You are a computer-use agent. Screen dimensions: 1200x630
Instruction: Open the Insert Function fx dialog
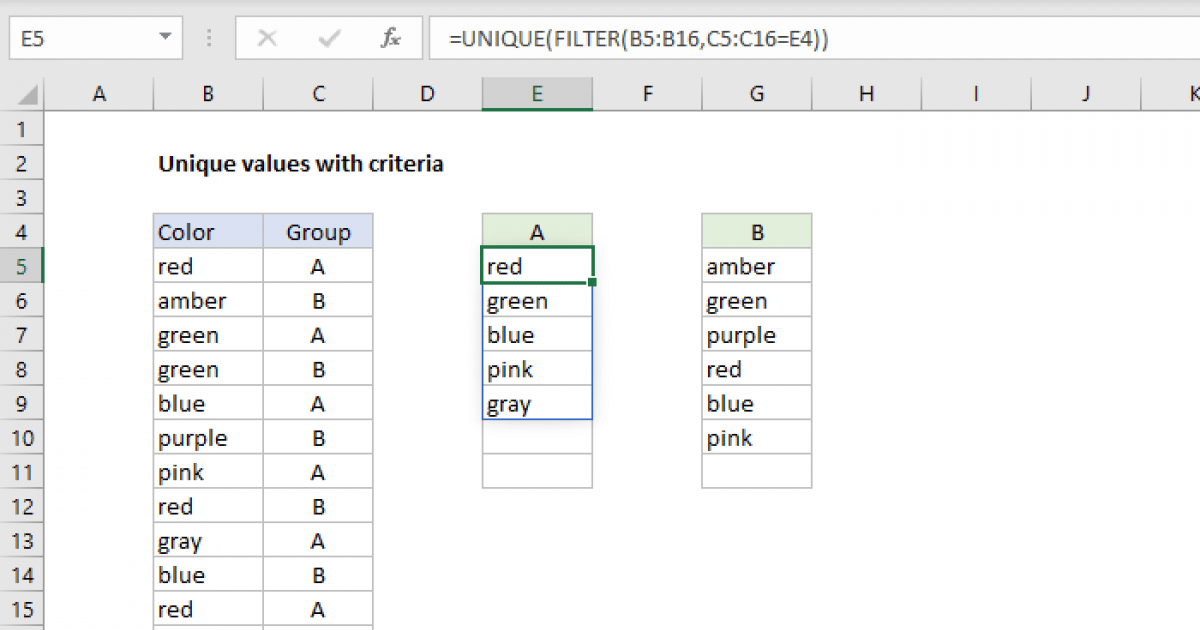point(391,39)
